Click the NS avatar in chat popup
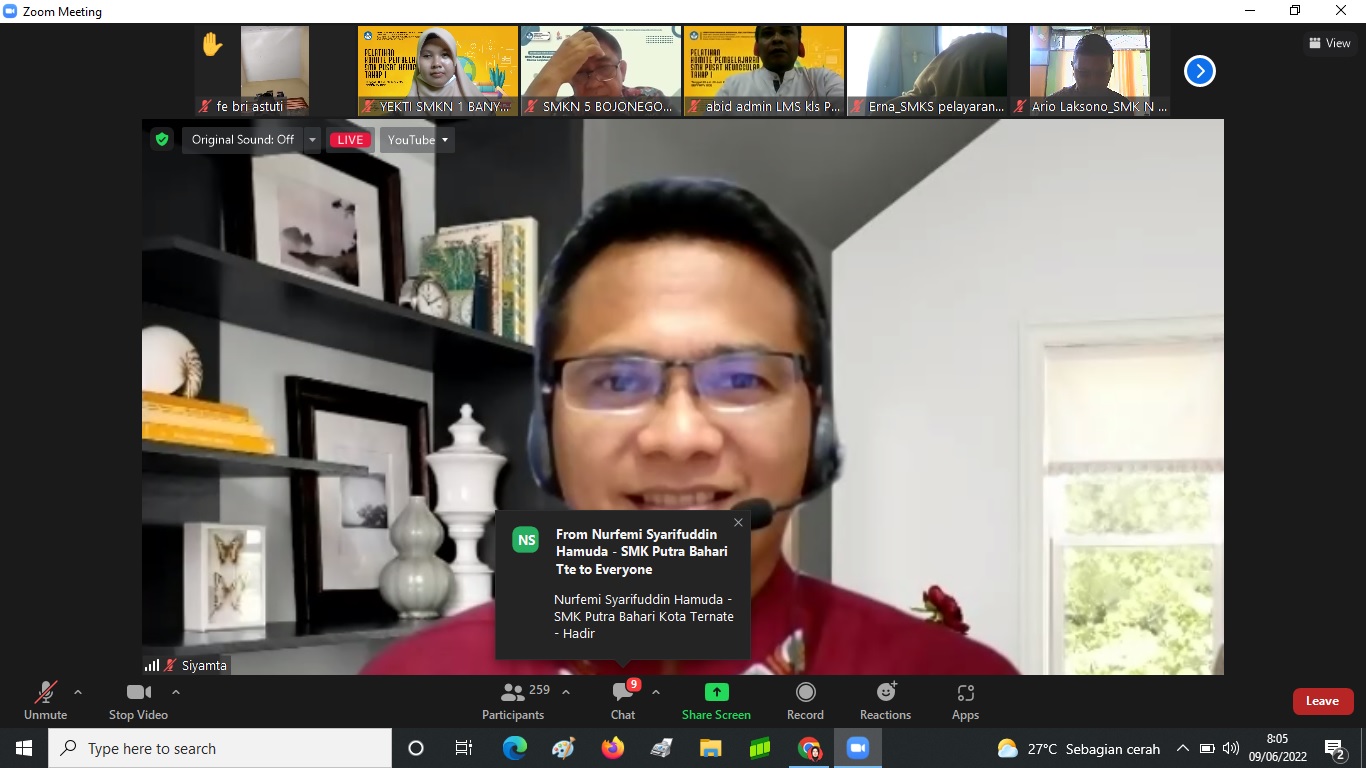The image size is (1366, 768). coord(526,540)
